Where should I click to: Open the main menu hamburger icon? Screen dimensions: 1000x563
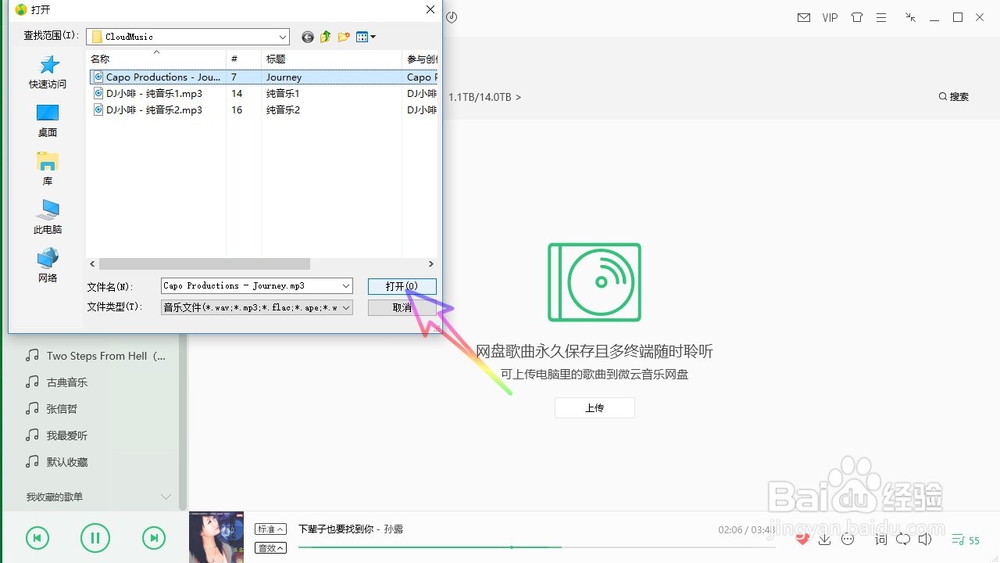[x=881, y=18]
